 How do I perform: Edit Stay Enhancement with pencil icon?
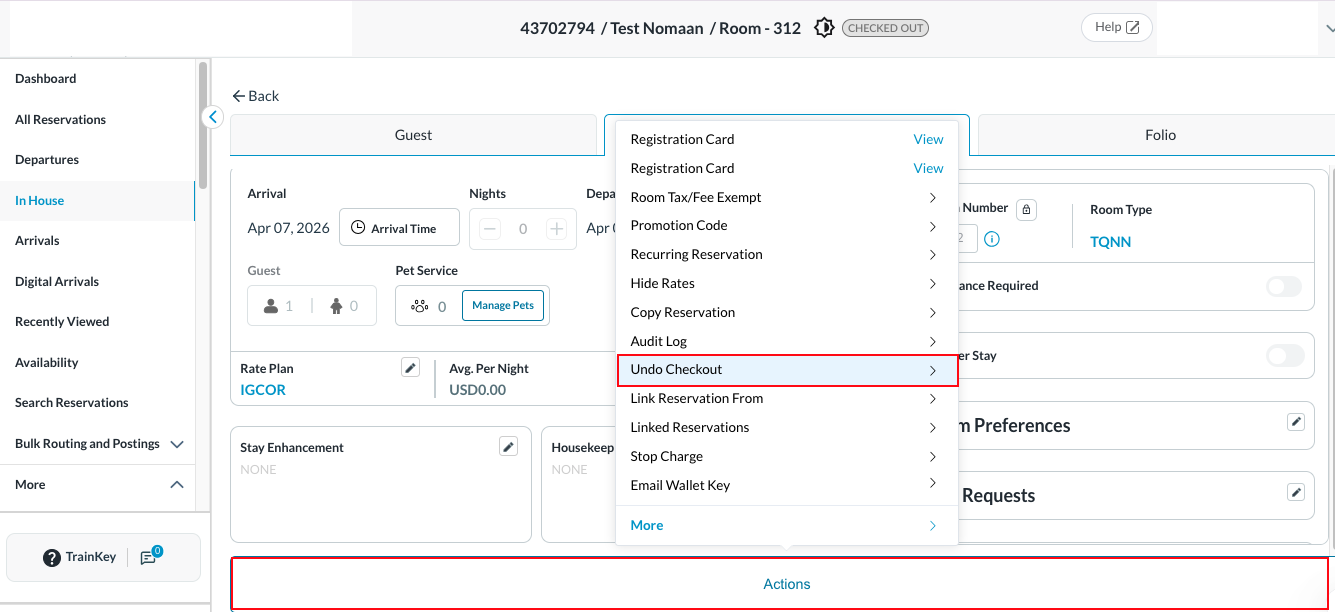coord(508,446)
